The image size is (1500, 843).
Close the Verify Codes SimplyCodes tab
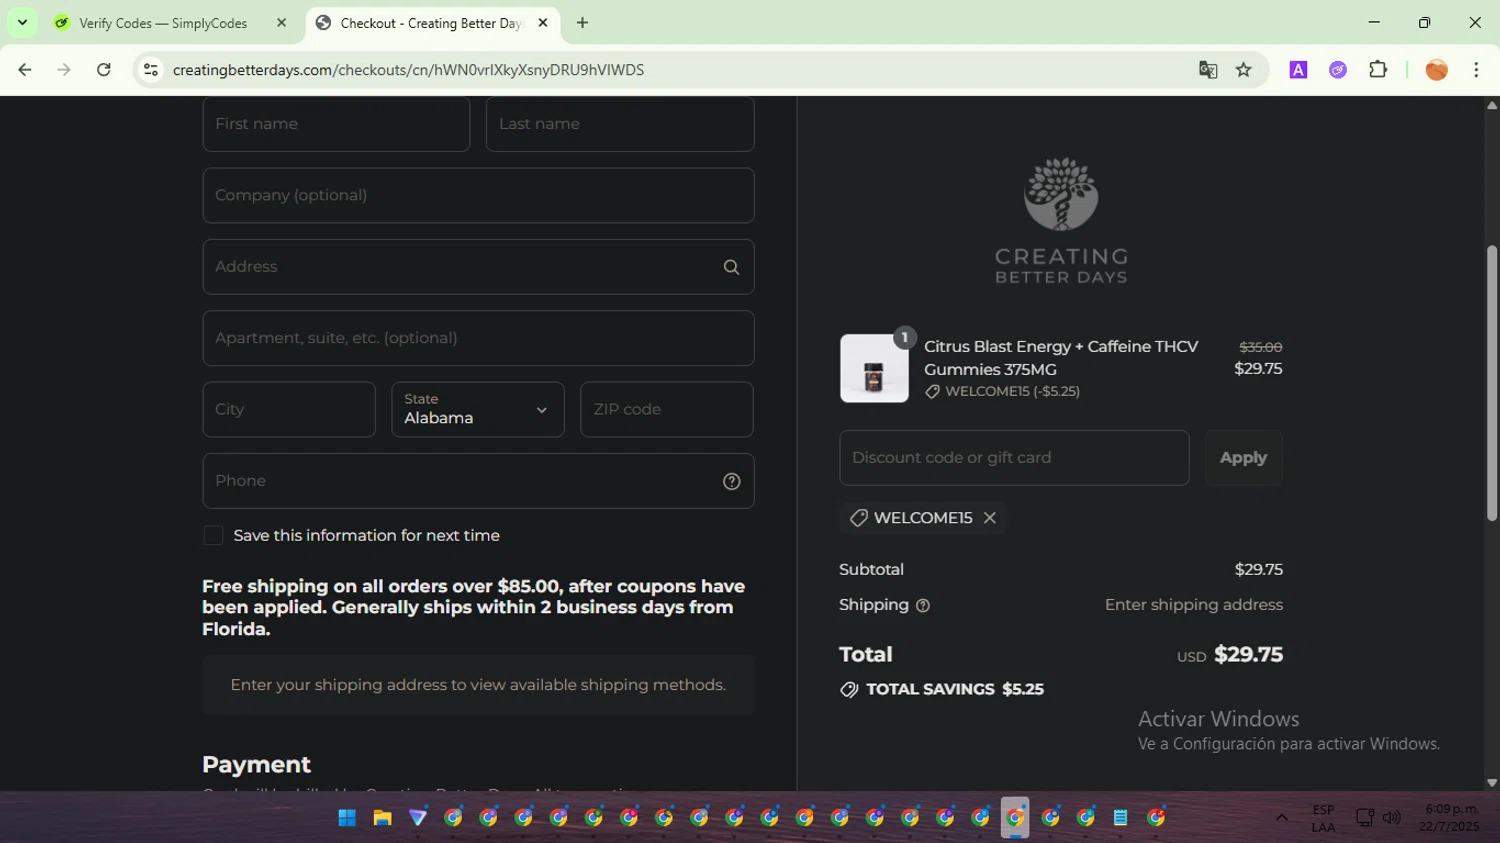click(x=281, y=22)
